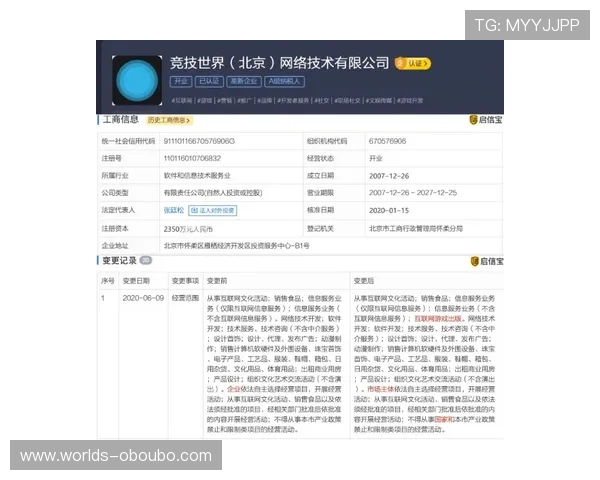The width and height of the screenshot is (600, 480).
Task: Click the 变更事项 column header
Action: click(x=185, y=281)
